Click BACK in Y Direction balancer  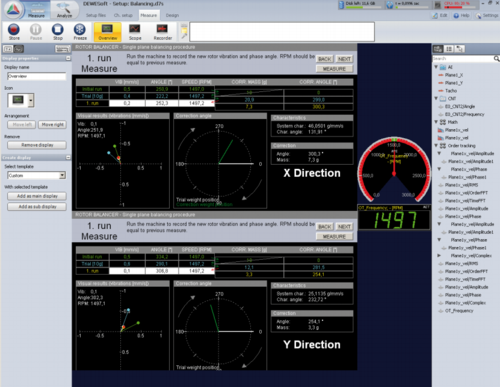(x=324, y=227)
